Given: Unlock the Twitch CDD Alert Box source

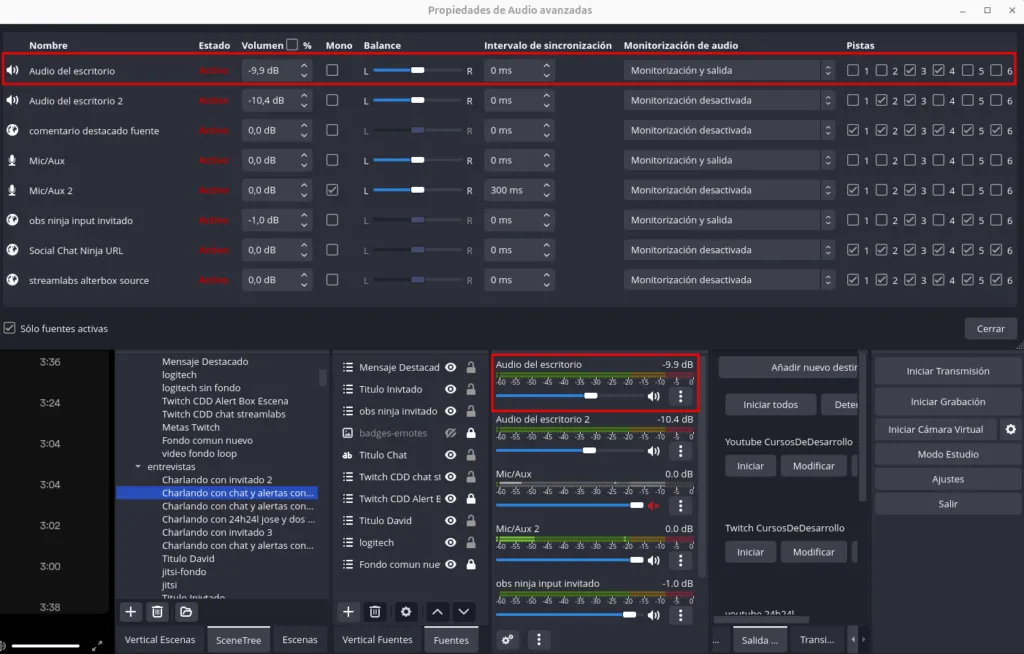Looking at the screenshot, I should pos(470,498).
